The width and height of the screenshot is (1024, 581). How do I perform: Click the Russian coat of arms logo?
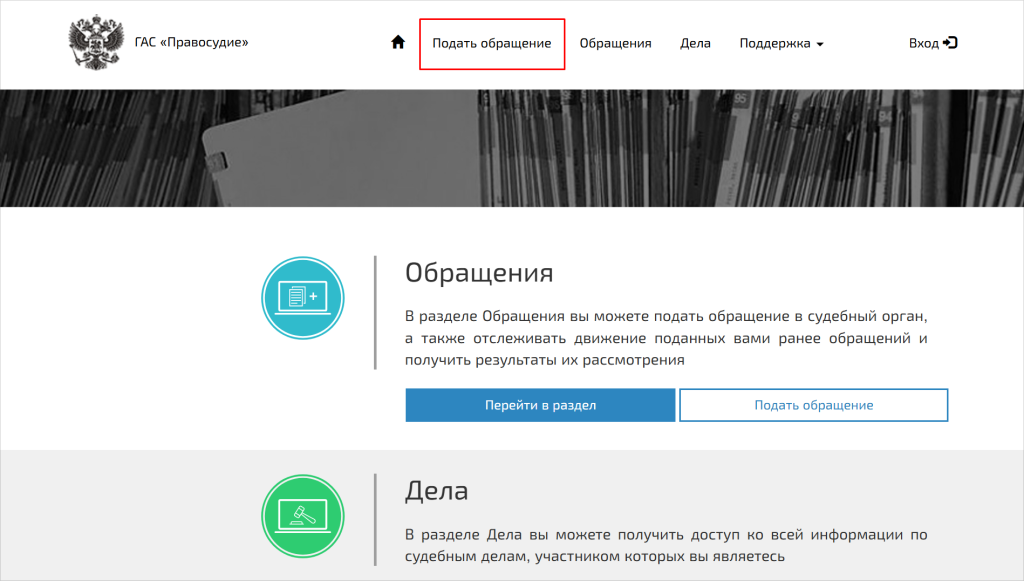[96, 42]
